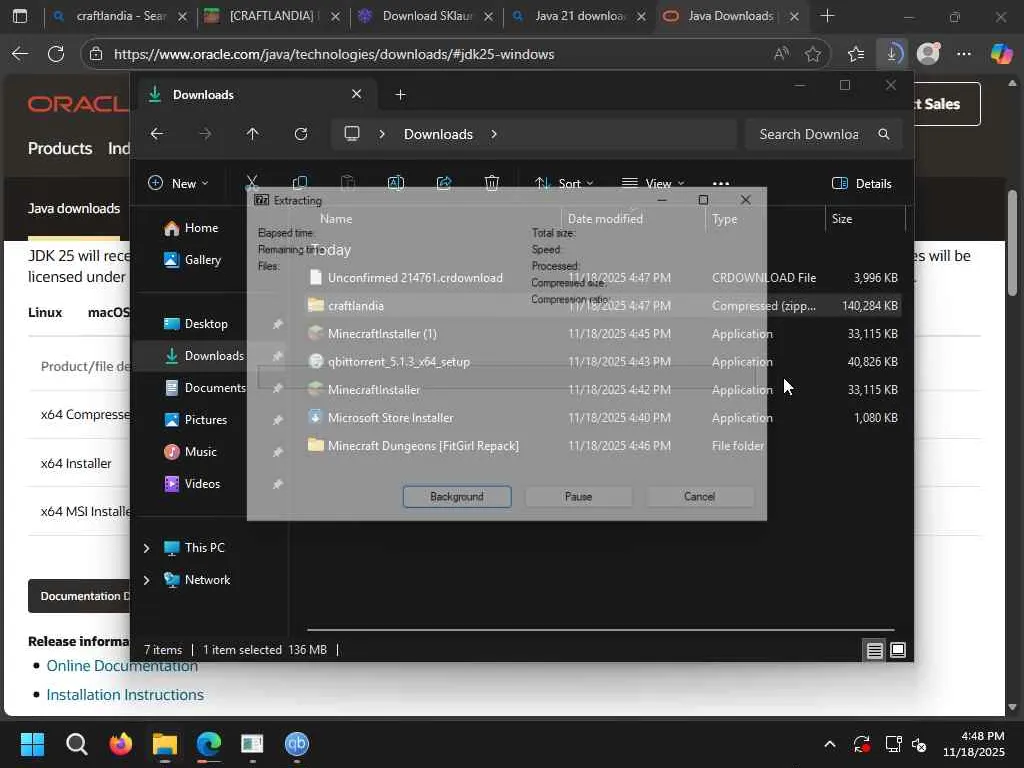Click the Share icon in Explorer toolbar
Screen dimensions: 1024x768
[444, 183]
